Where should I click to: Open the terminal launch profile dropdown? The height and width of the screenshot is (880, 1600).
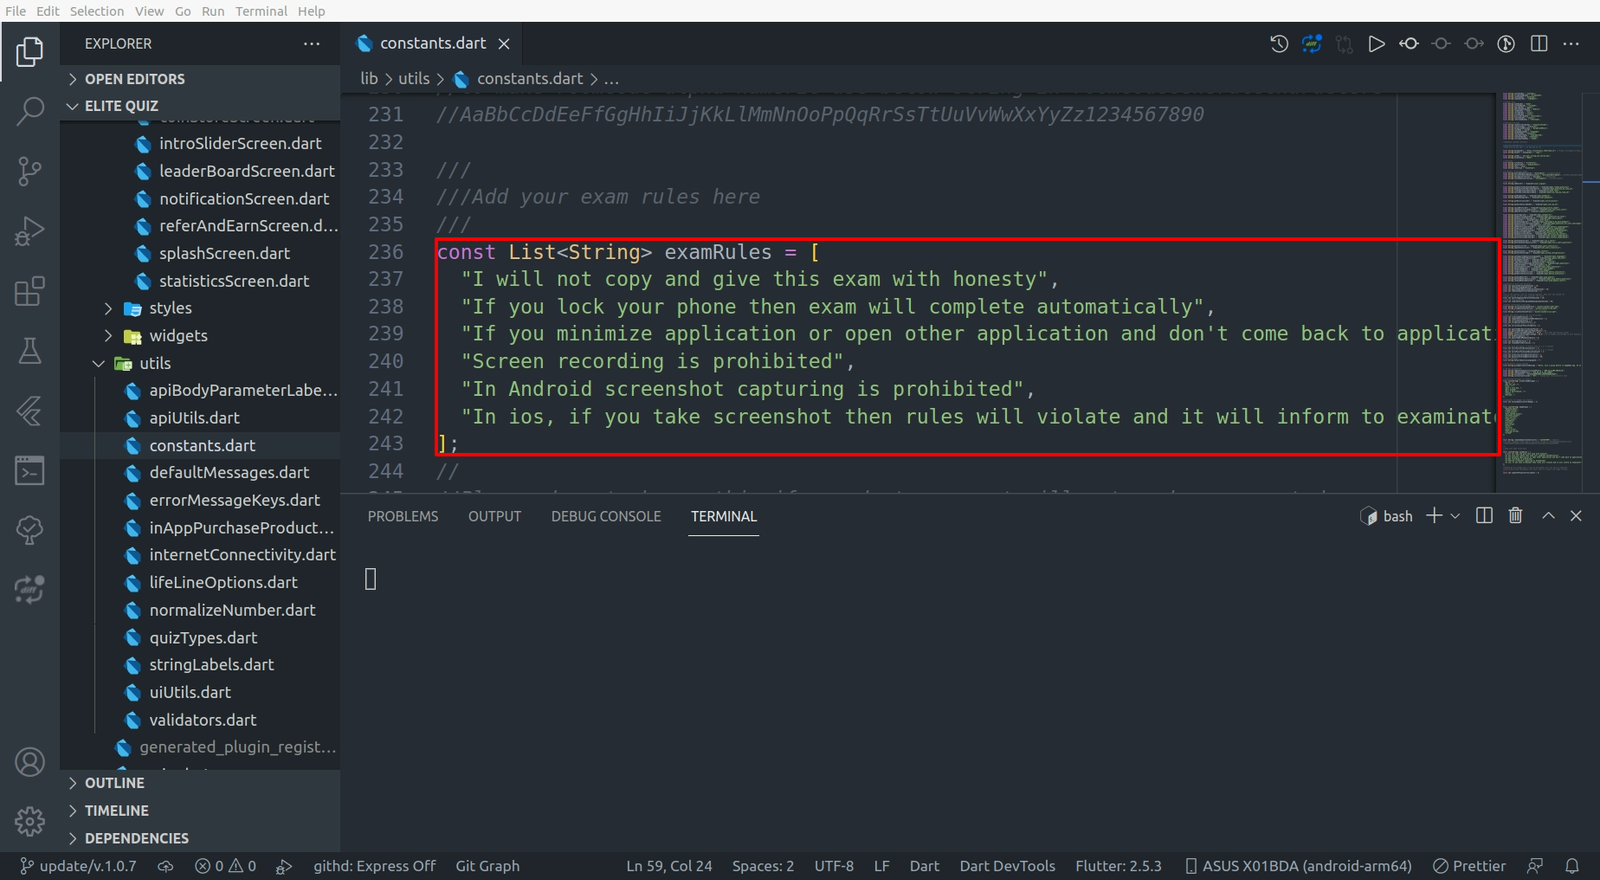point(1455,516)
